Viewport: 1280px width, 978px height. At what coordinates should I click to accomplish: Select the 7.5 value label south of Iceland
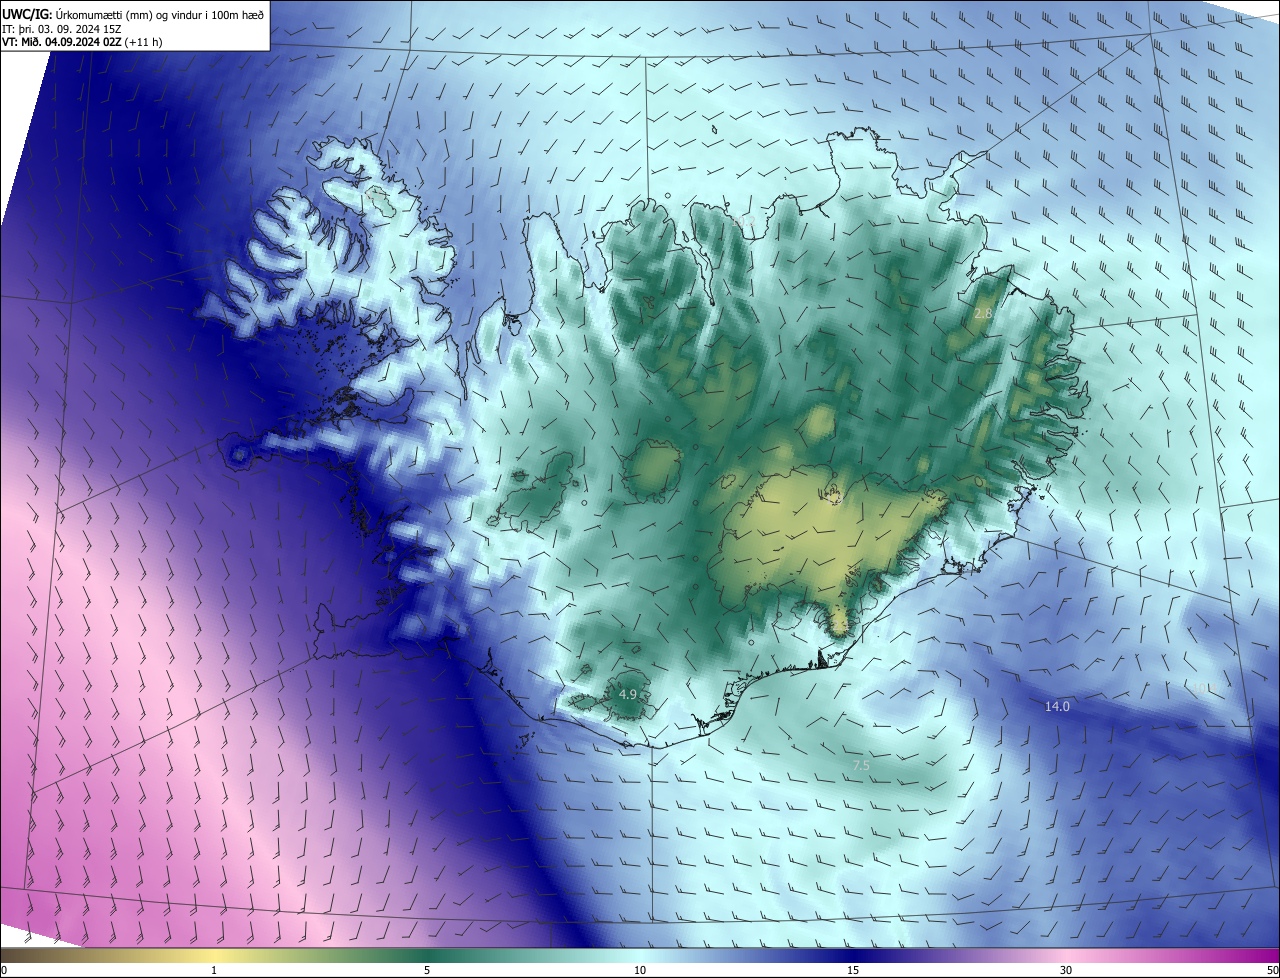pos(861,766)
